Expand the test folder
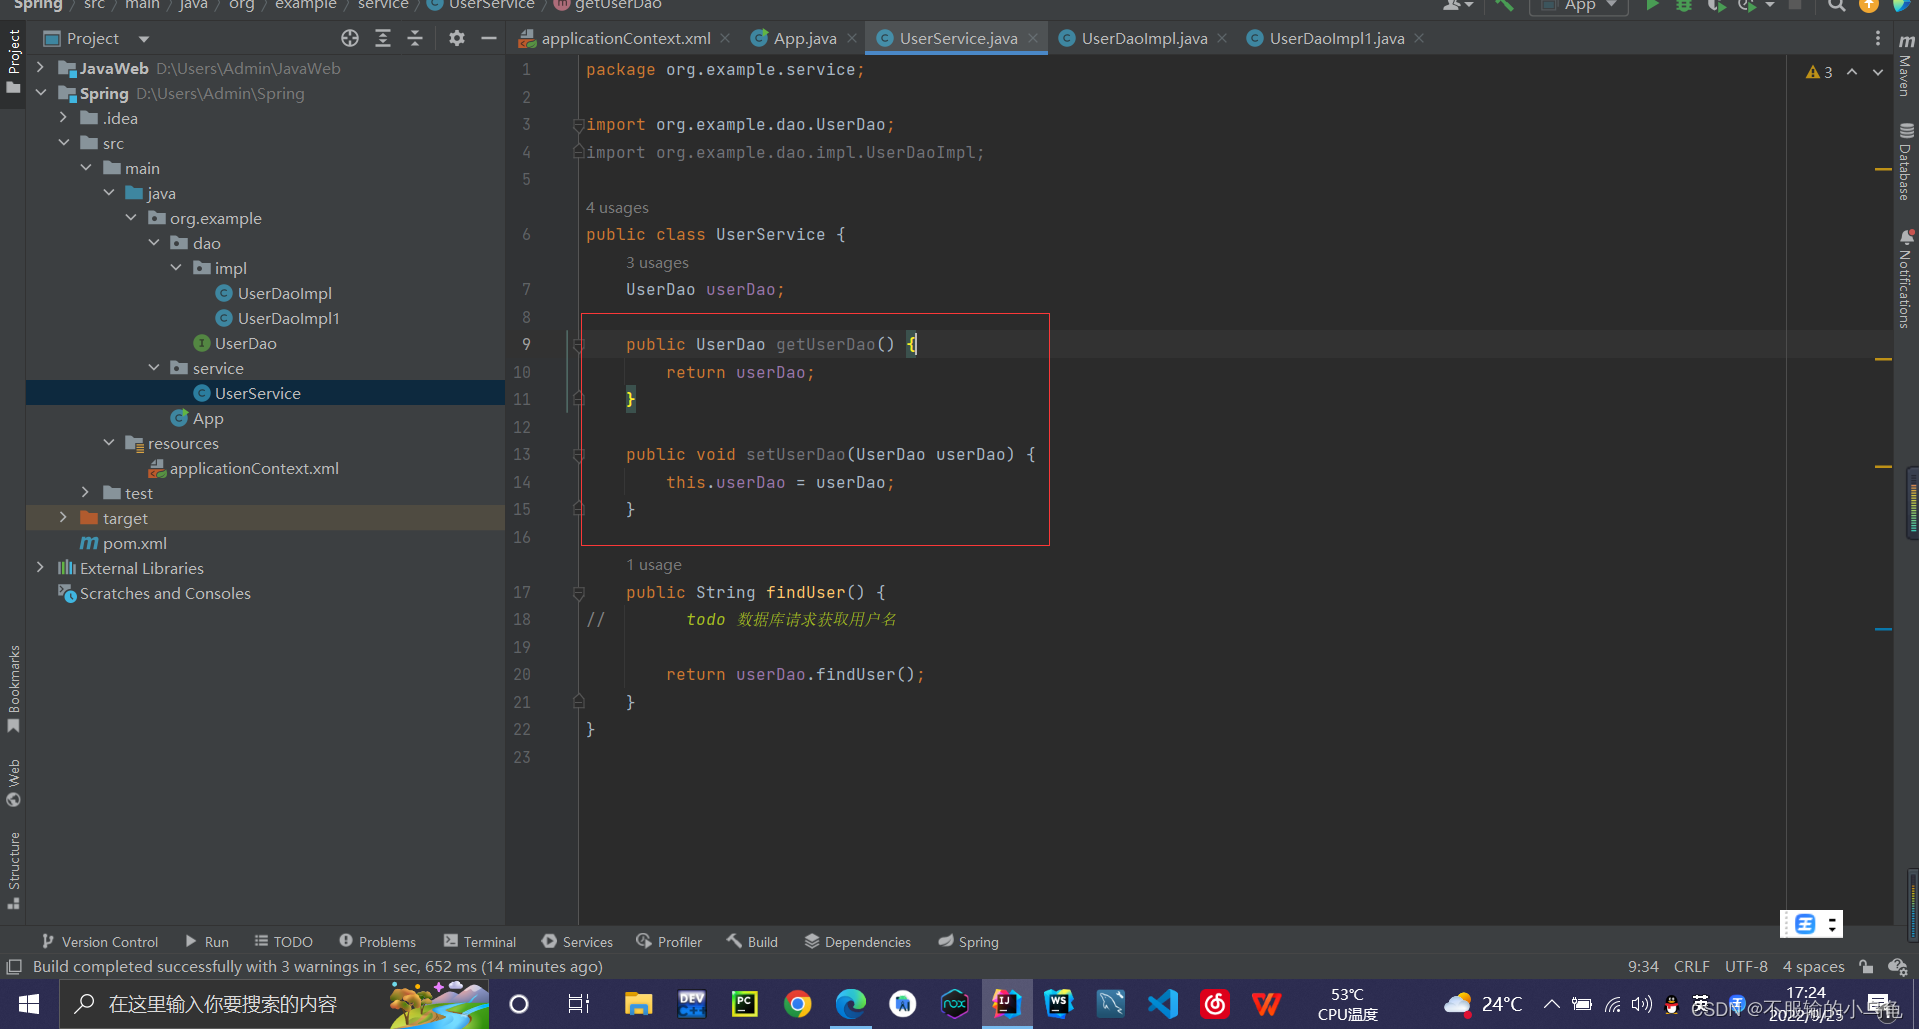1919x1029 pixels. pos(86,493)
